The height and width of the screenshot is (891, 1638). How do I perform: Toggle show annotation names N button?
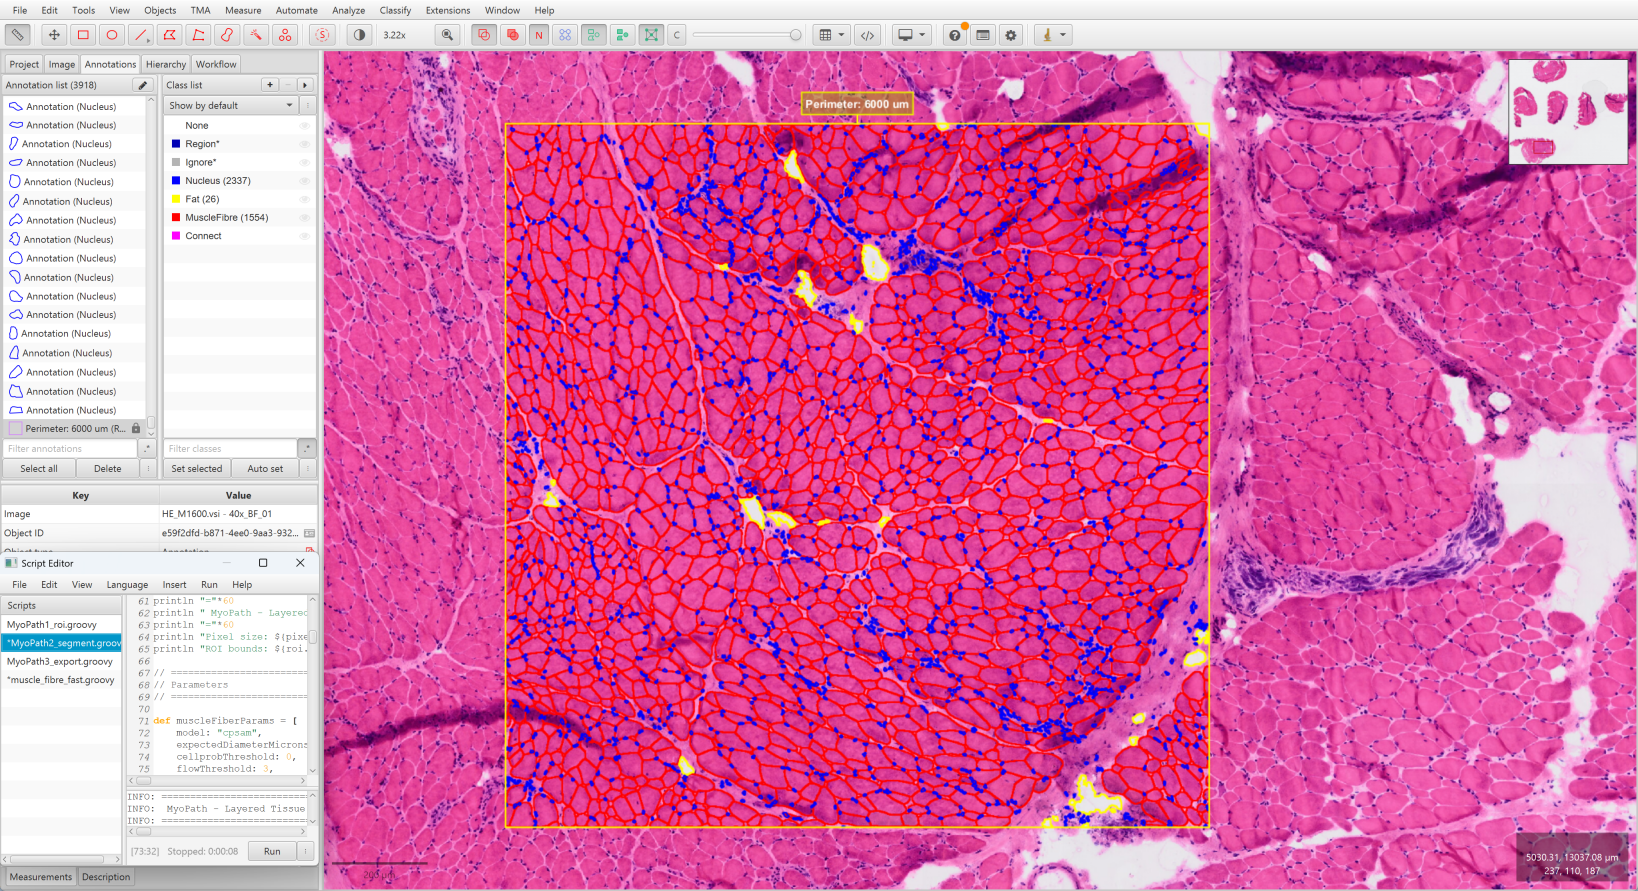click(x=539, y=35)
